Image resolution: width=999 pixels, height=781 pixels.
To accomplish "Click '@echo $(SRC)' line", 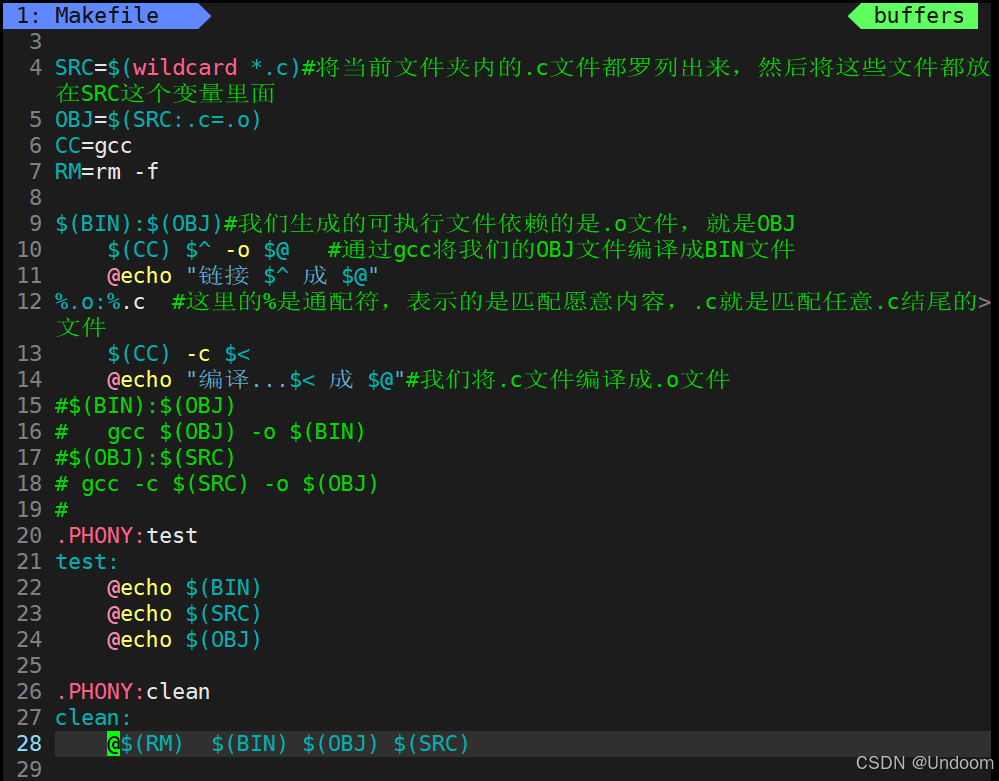I will (184, 614).
